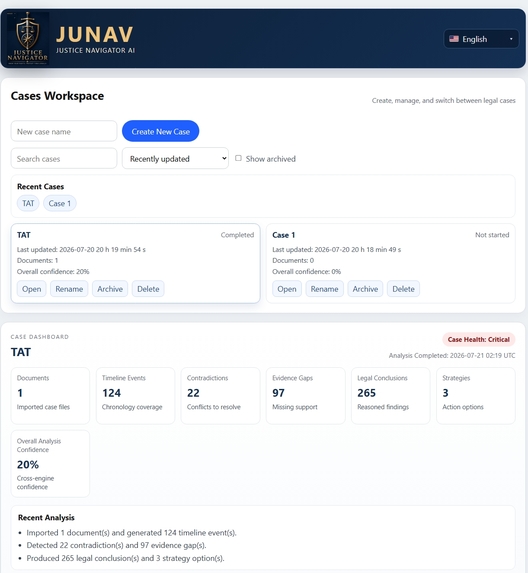Click the Case Health: Critical badge
Image resolution: width=528 pixels, height=573 pixels.
[x=479, y=339]
